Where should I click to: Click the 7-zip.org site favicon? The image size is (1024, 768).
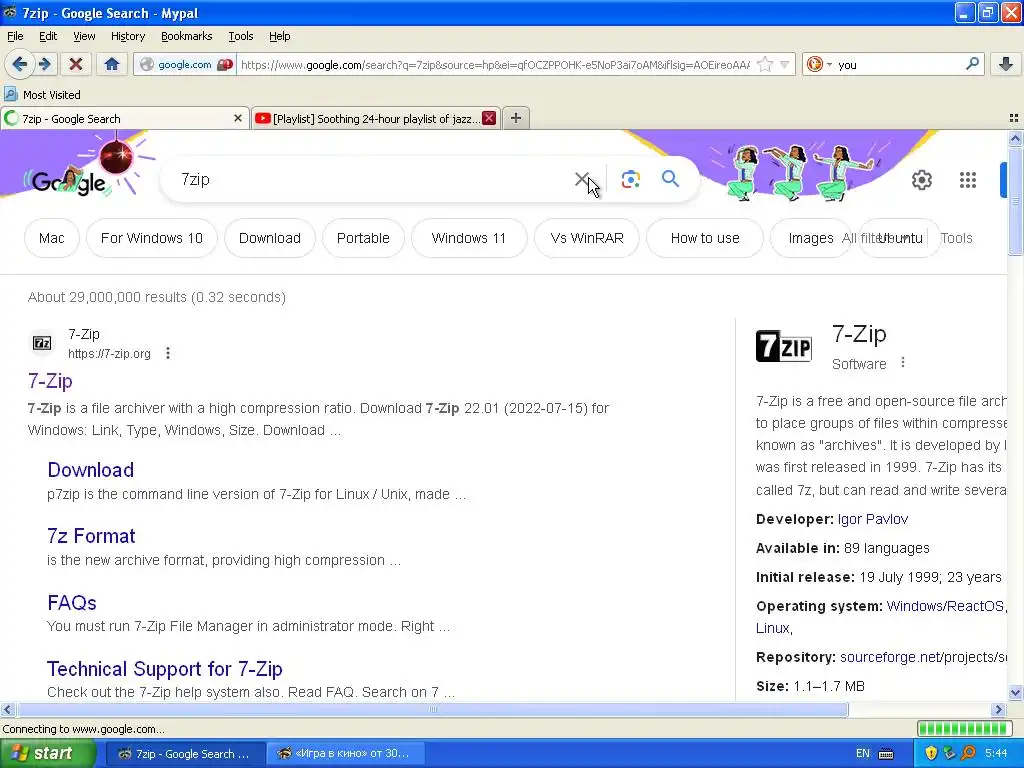coord(42,343)
